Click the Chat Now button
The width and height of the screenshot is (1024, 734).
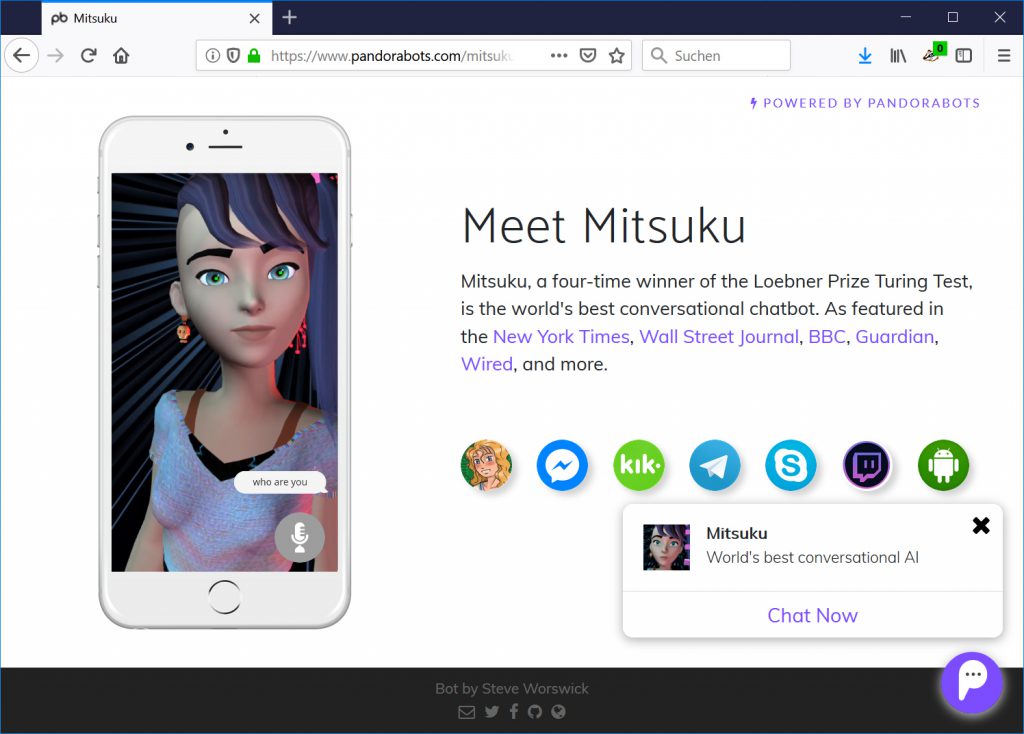click(x=812, y=615)
